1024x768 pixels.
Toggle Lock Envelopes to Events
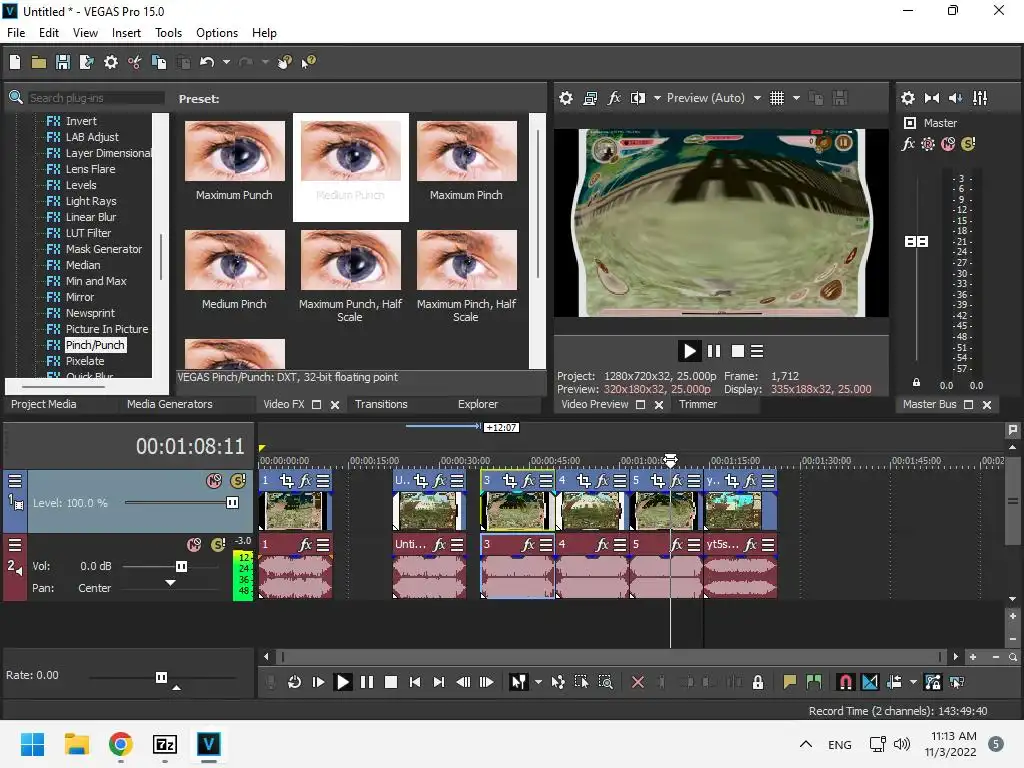tap(933, 682)
